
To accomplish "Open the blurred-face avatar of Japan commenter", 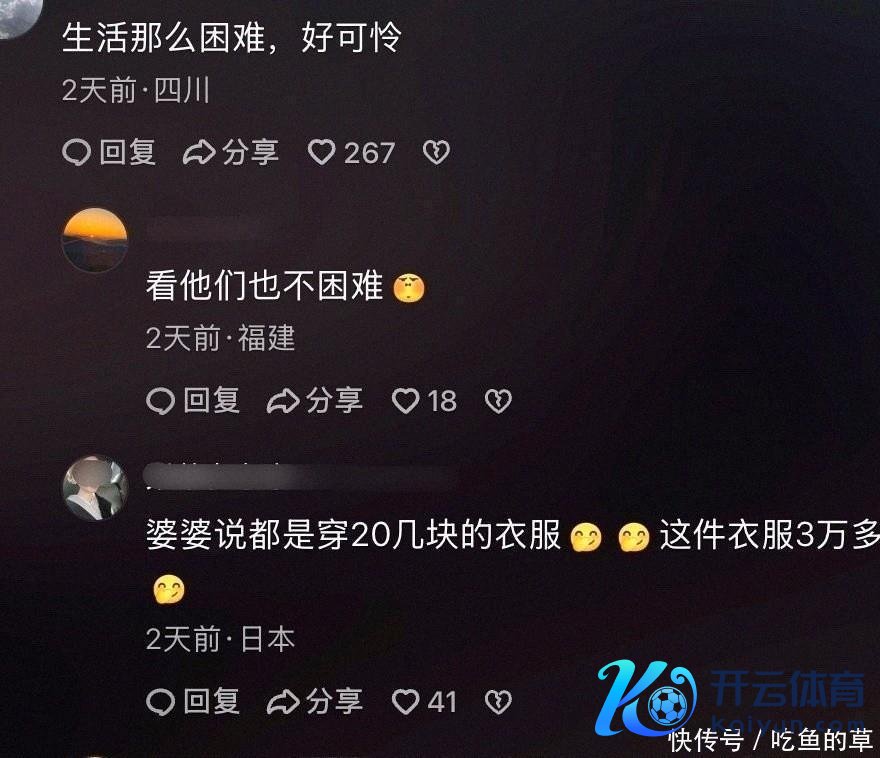I will [95, 488].
